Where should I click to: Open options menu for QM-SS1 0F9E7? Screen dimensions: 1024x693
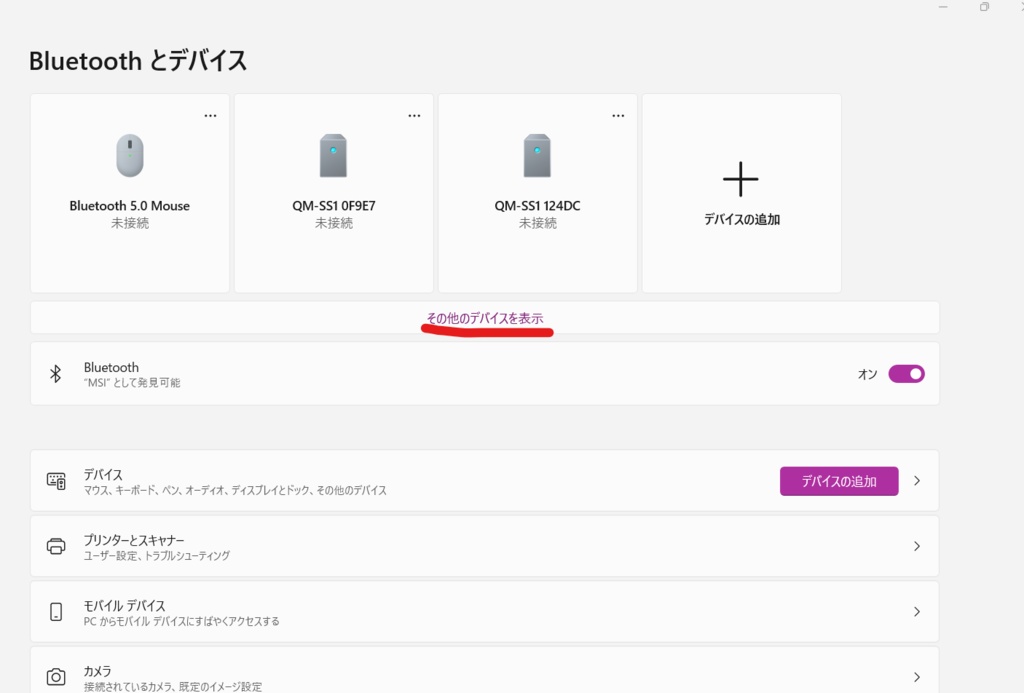tap(414, 114)
